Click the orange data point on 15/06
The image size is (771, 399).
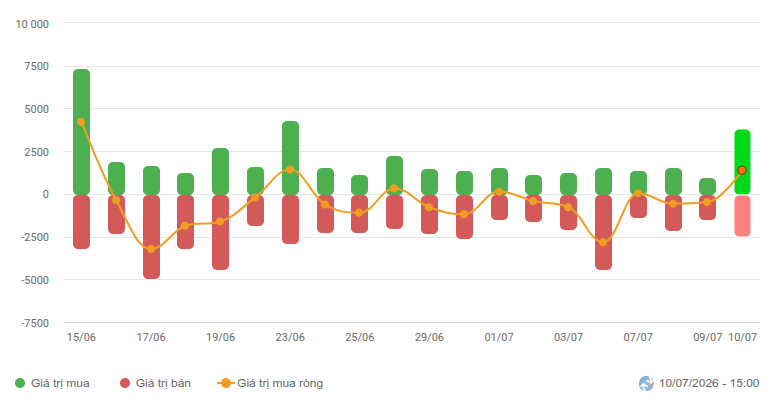[x=81, y=122]
